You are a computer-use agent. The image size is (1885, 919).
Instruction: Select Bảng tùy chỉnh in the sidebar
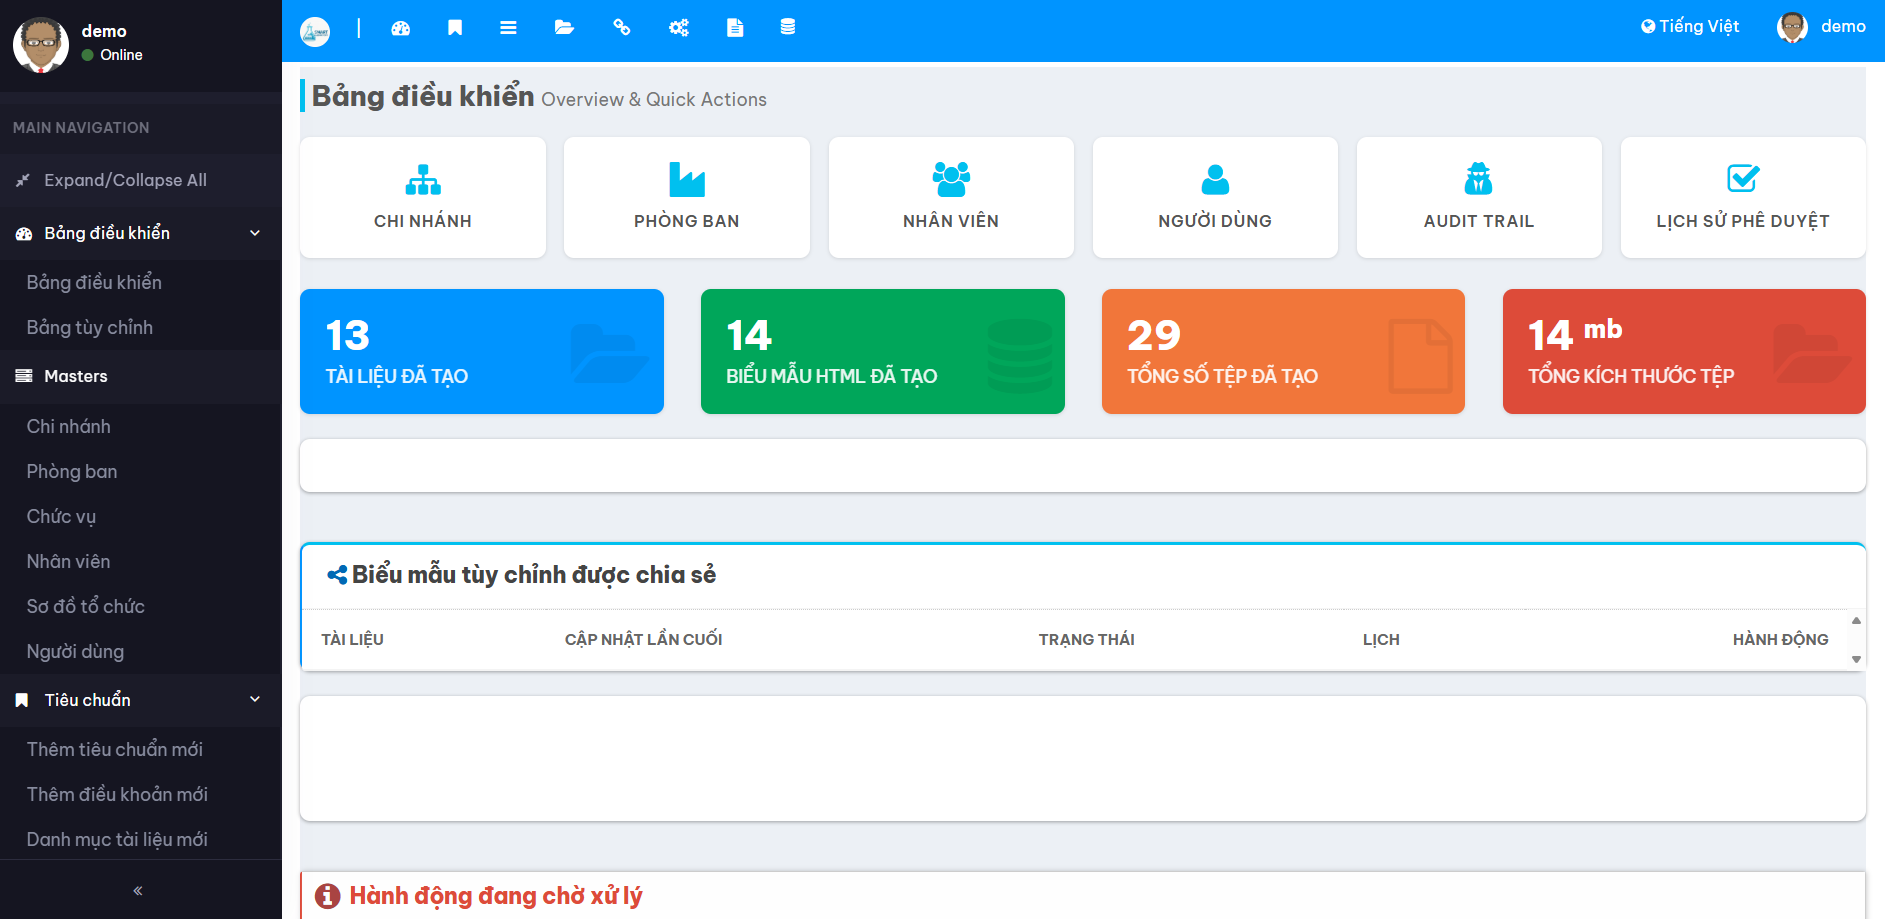[90, 327]
